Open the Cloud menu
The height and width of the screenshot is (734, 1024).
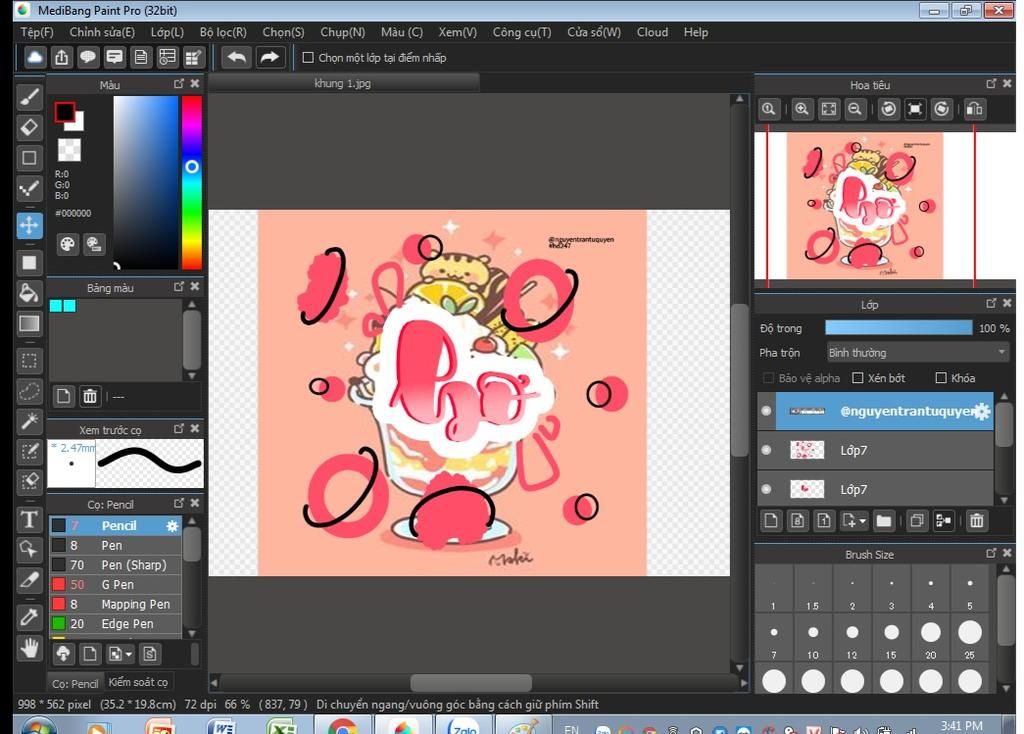click(652, 32)
